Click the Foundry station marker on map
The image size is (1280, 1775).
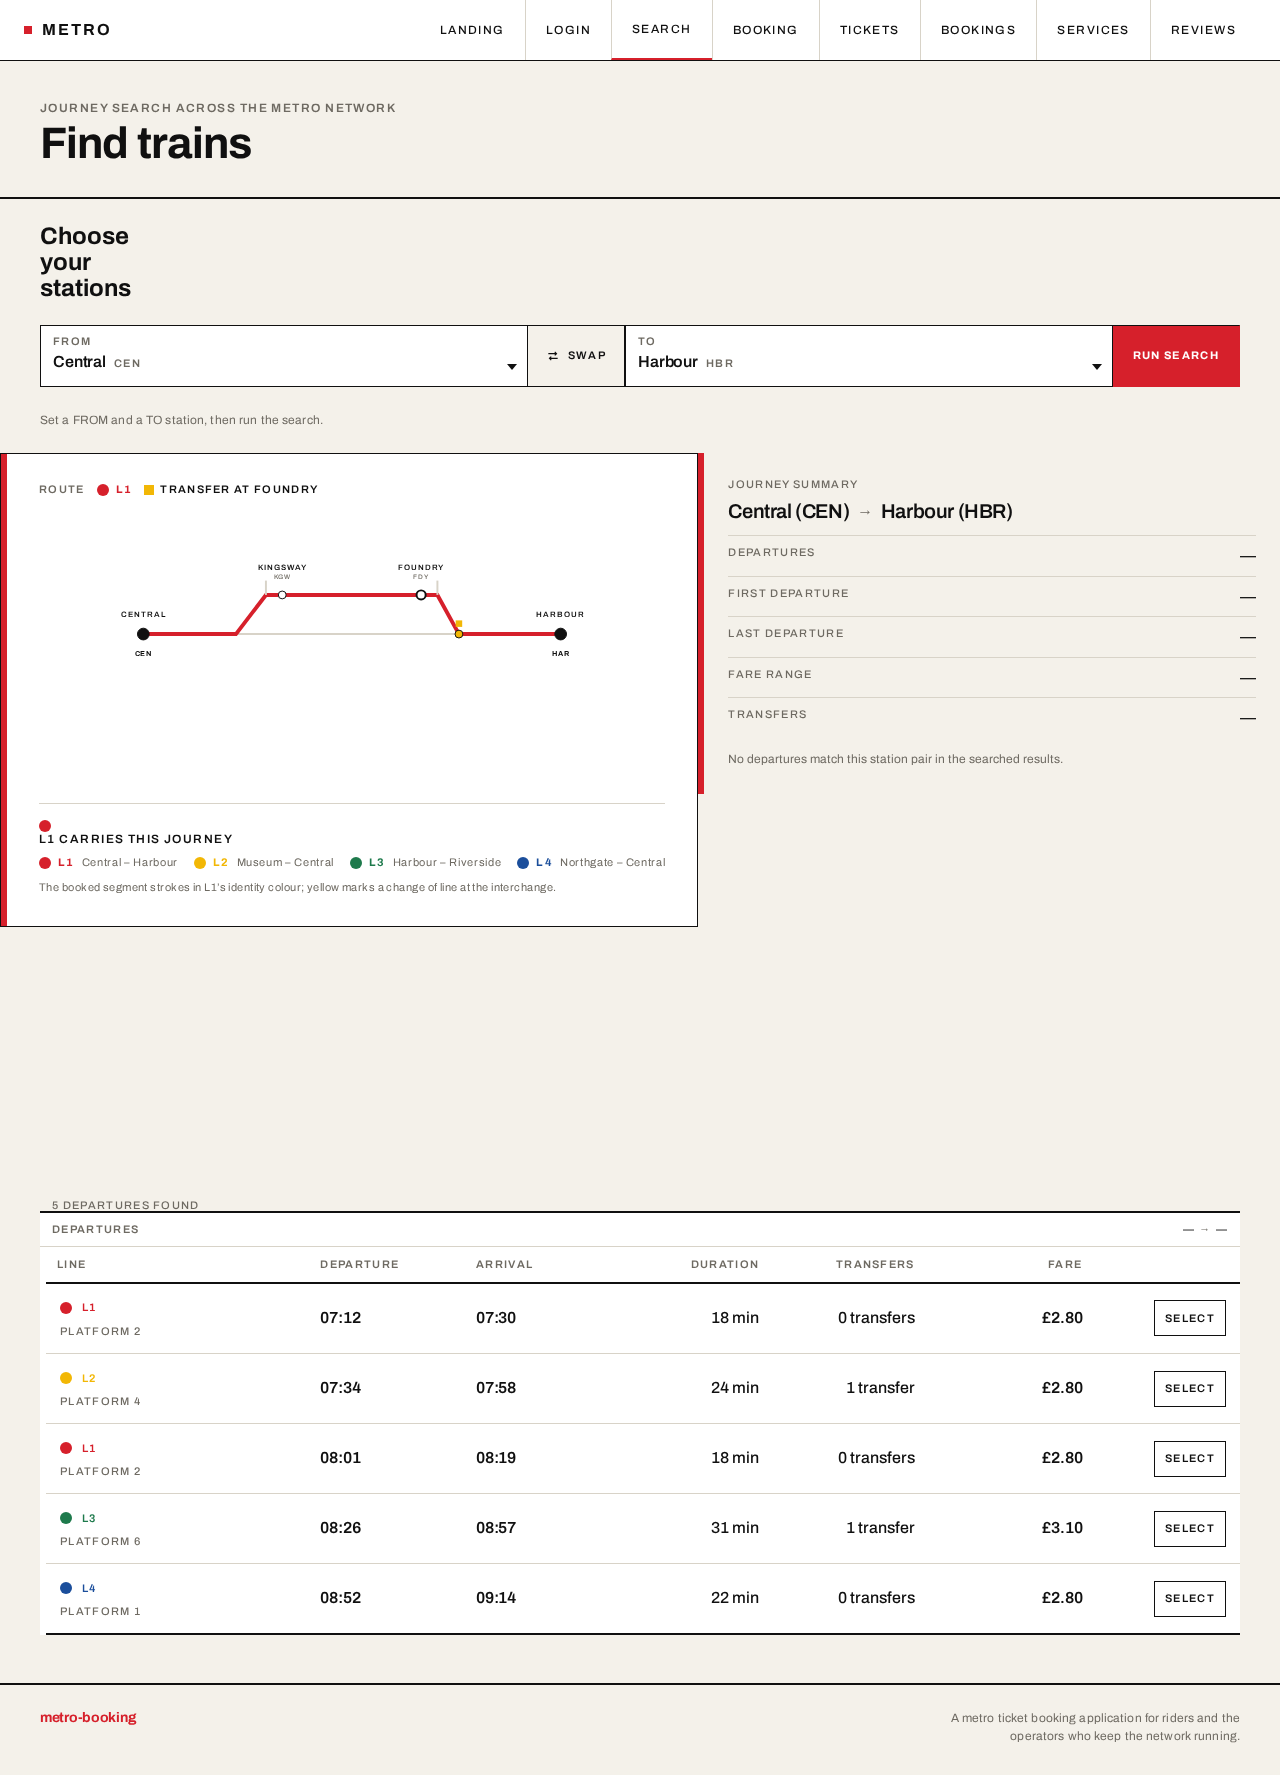point(421,595)
